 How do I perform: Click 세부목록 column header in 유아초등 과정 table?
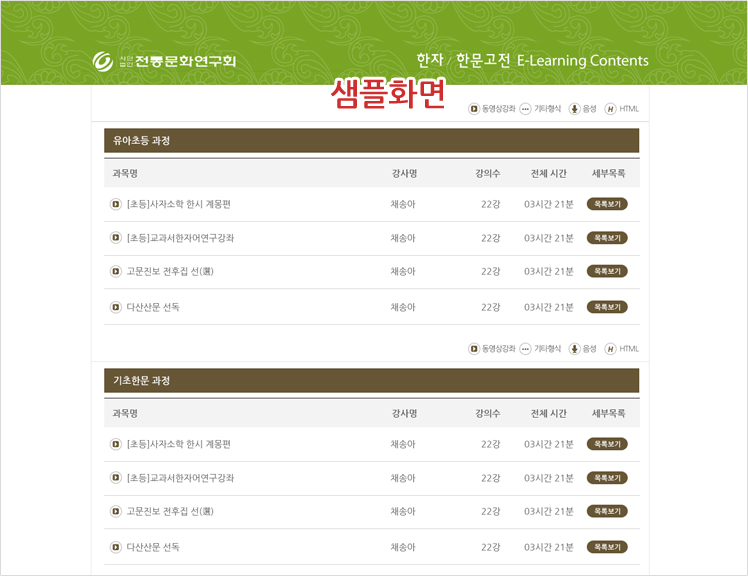pos(608,174)
